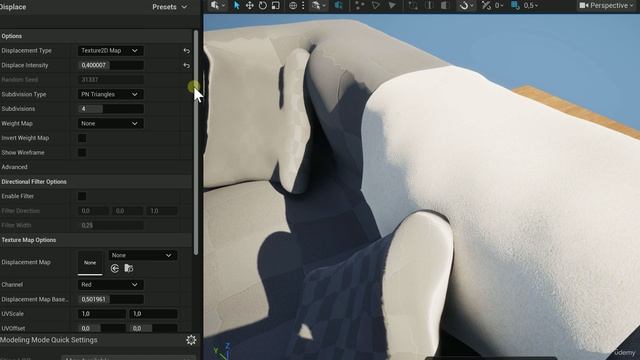Viewport: 640px width, 360px height.
Task: Click the Subdivision Type label
Action: point(24,94)
